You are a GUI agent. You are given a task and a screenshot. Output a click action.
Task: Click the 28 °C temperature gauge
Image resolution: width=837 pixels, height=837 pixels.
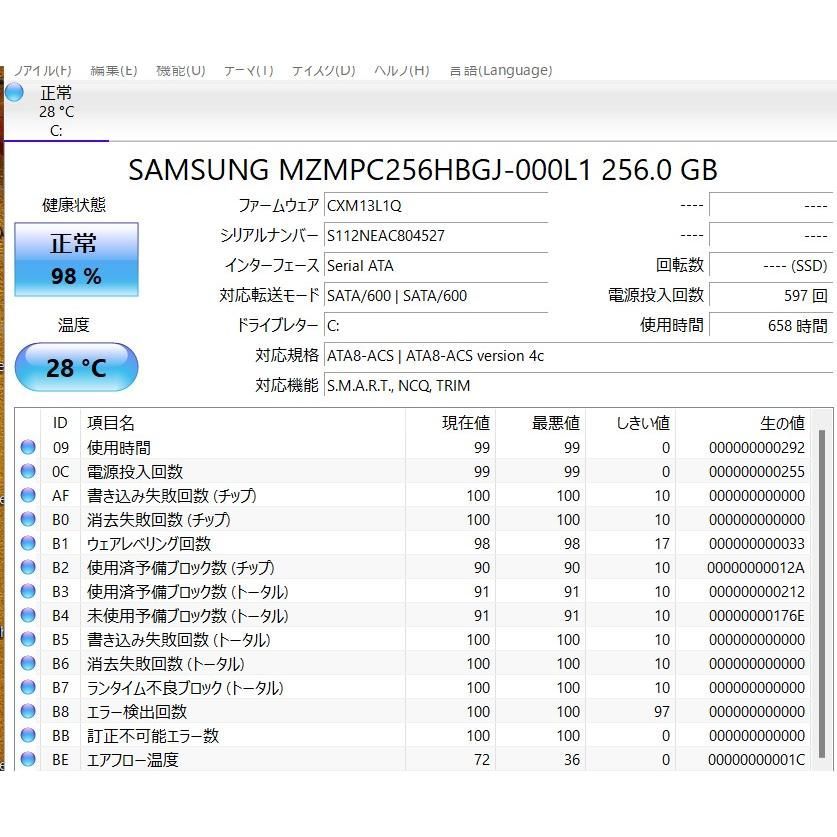pos(76,367)
